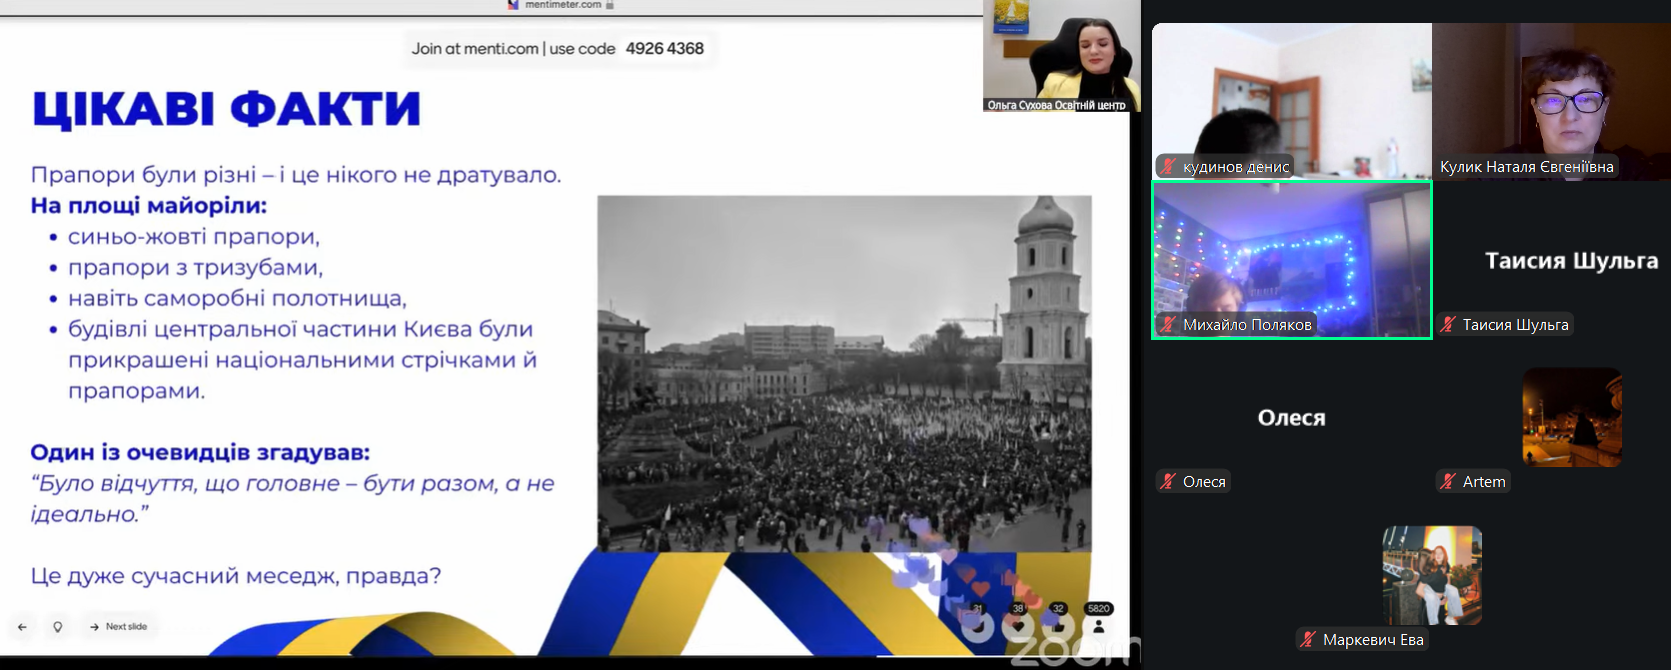Click the thumbs up reaction showing 32

coord(1057,625)
